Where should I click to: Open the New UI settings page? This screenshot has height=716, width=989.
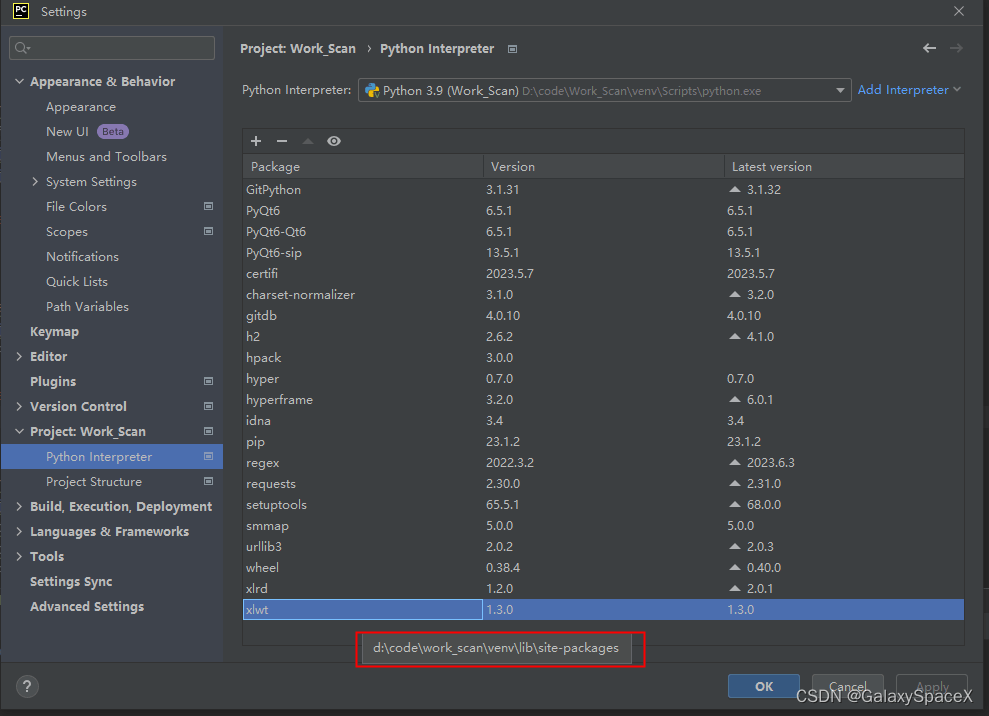tap(67, 131)
